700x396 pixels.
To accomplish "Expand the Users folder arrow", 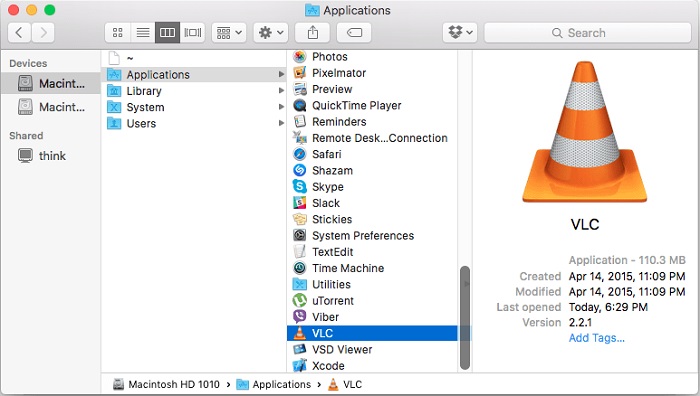I will (281, 123).
